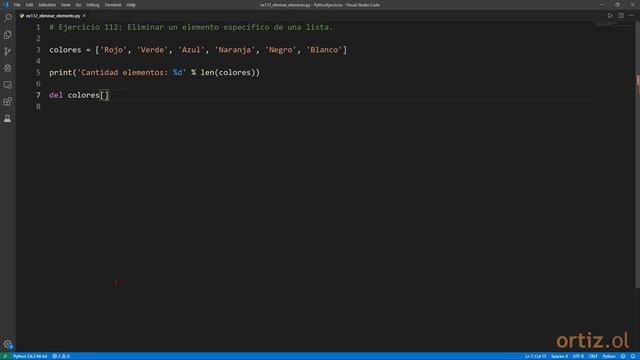Open the Search view in the activity bar
Viewport: 640px width, 360px height.
(8, 18)
